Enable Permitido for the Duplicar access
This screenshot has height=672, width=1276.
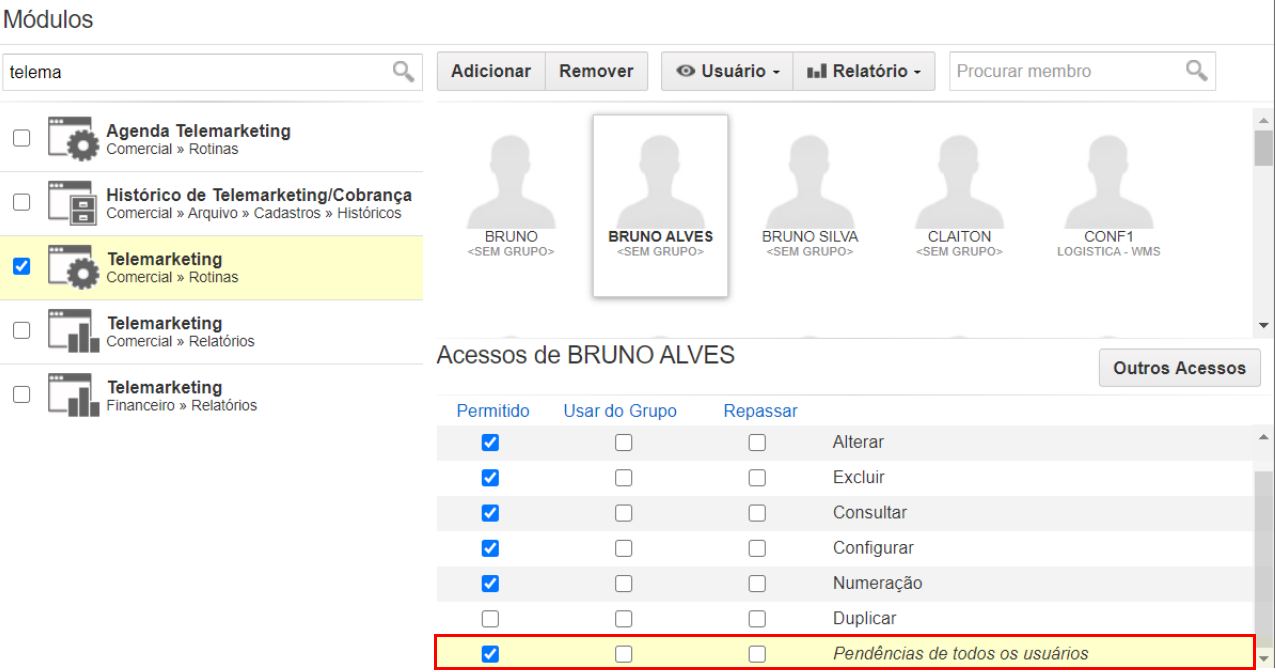[x=490, y=619]
